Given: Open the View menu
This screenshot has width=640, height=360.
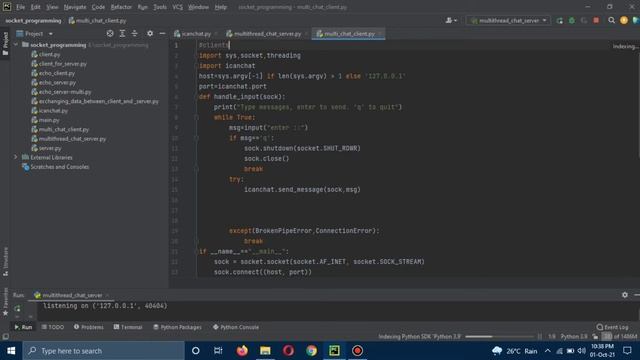Looking at the screenshot, I should 52,7.
